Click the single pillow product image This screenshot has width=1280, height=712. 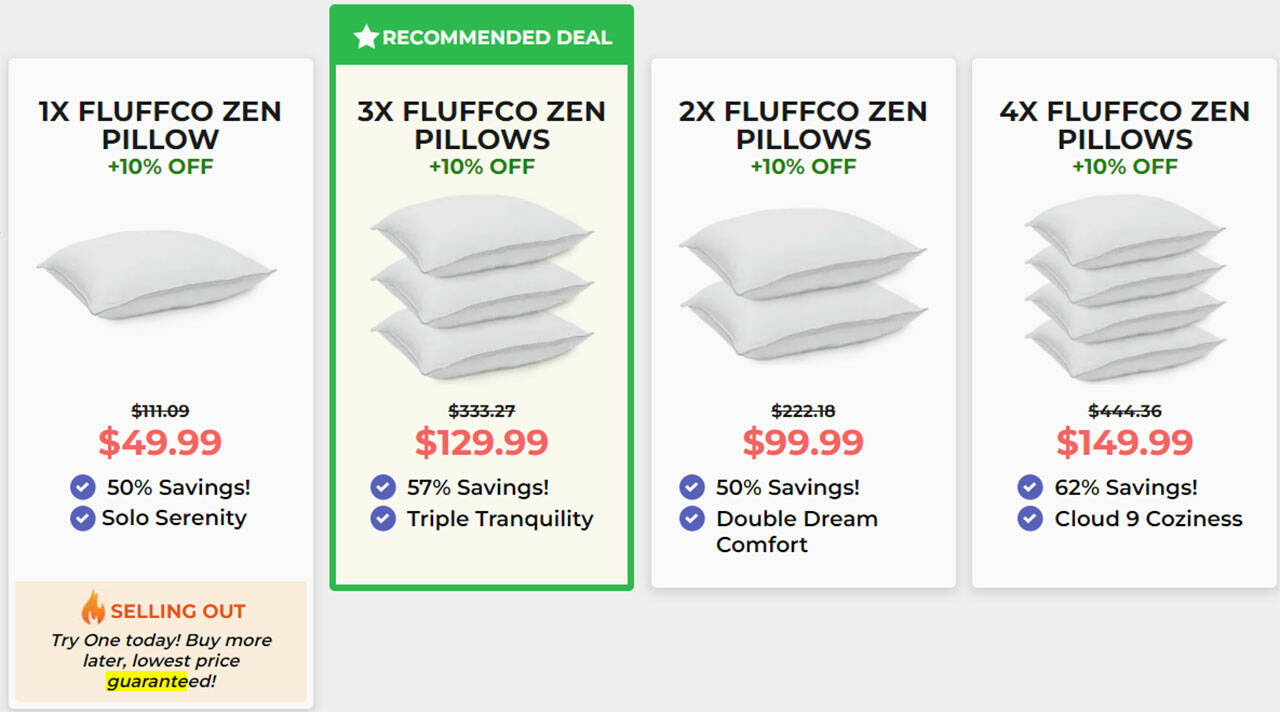click(x=157, y=274)
